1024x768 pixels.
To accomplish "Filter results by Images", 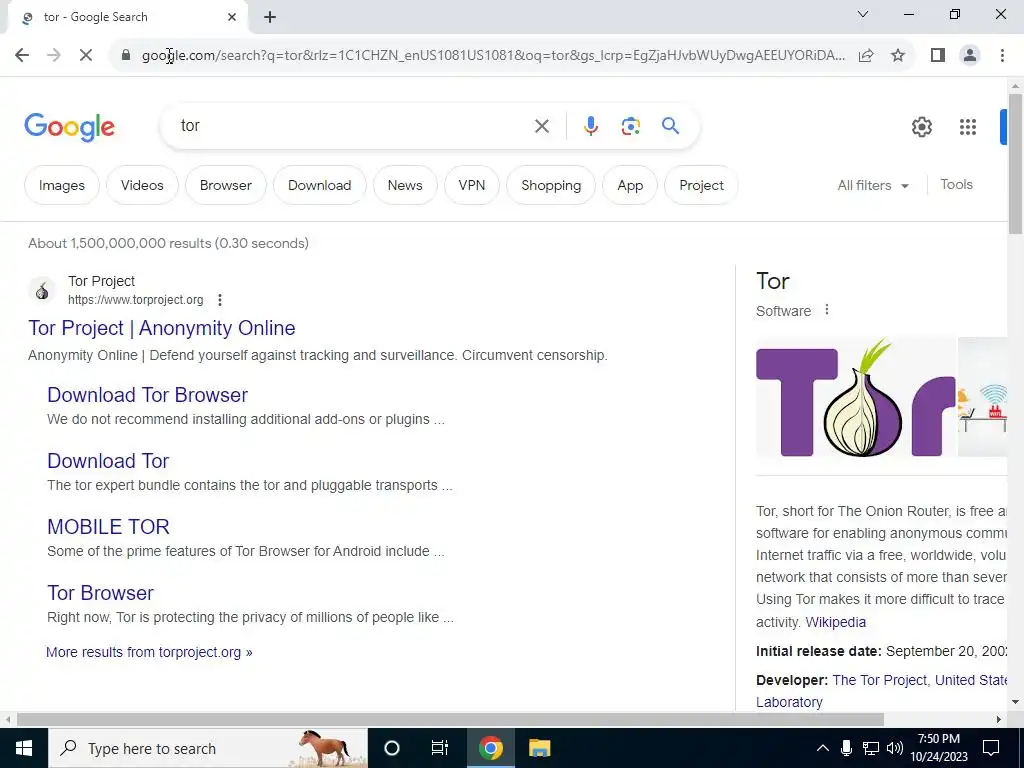I will pyautogui.click(x=61, y=185).
